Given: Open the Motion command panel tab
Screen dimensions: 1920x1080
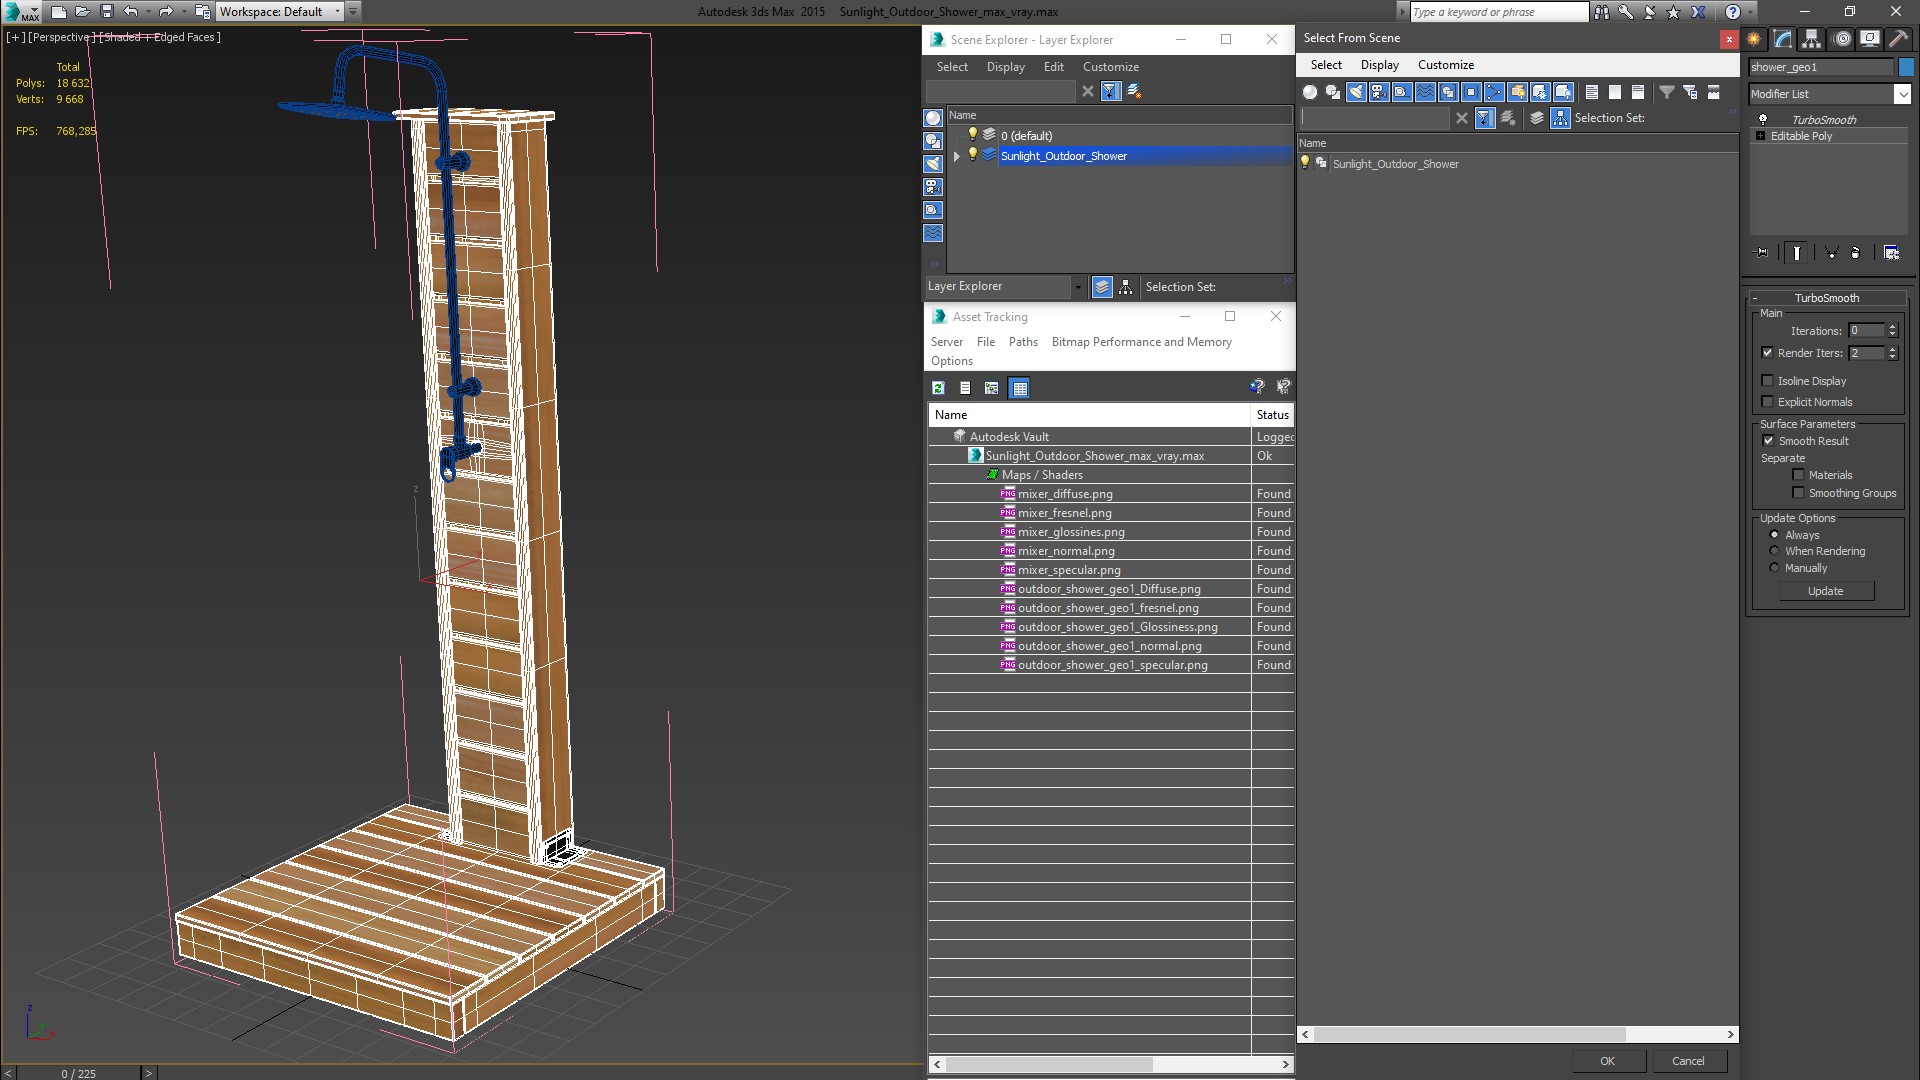Looking at the screenshot, I should pos(1841,39).
